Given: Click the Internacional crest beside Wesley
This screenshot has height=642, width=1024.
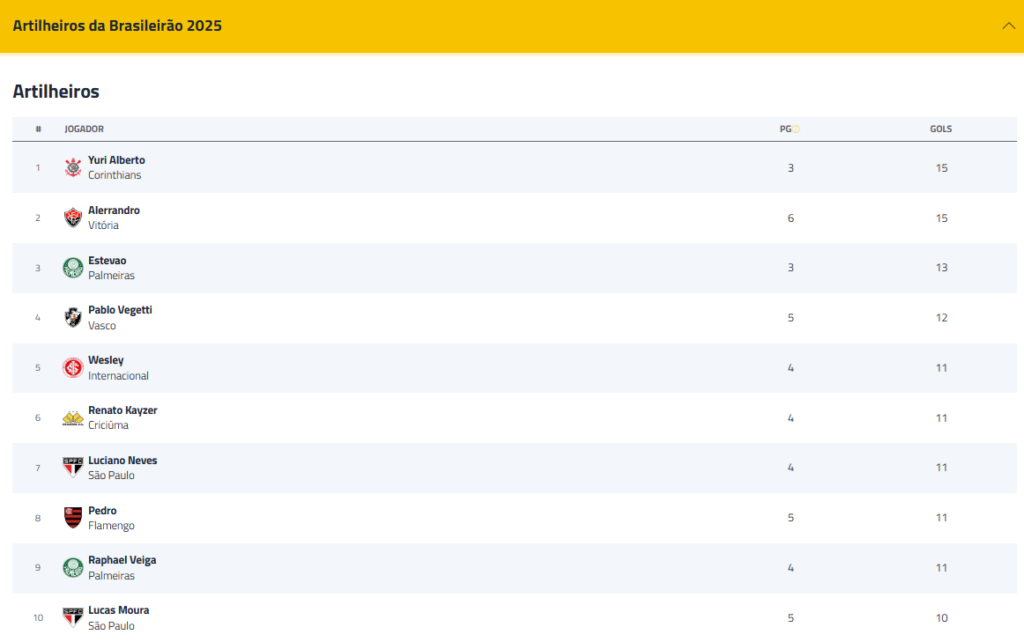Looking at the screenshot, I should [x=72, y=368].
